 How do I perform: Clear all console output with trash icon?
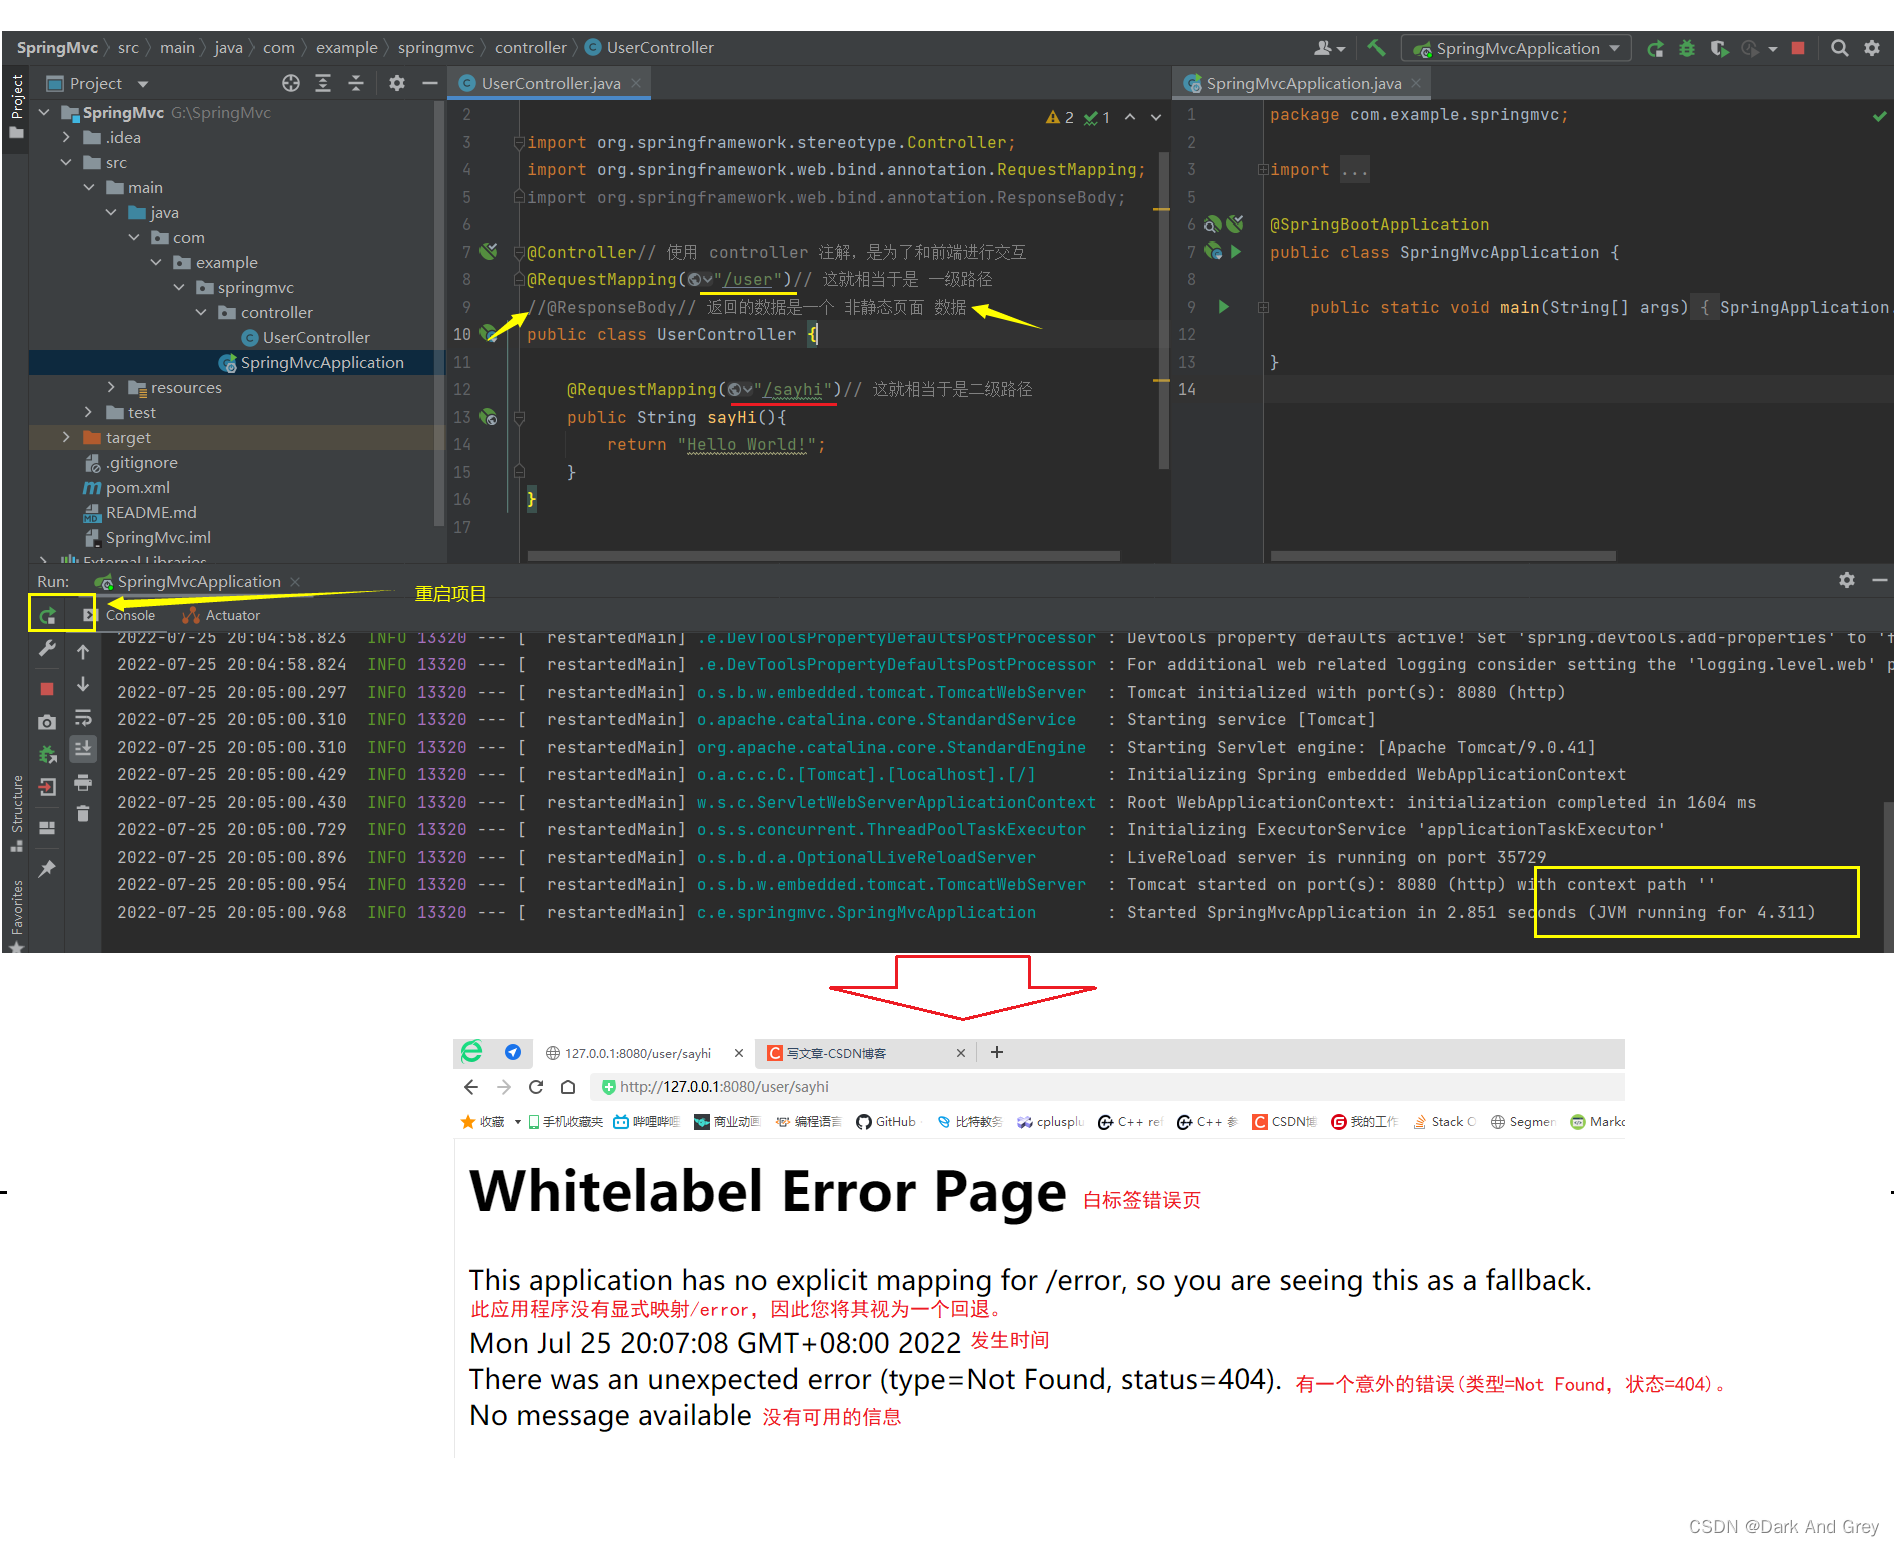pyautogui.click(x=83, y=814)
